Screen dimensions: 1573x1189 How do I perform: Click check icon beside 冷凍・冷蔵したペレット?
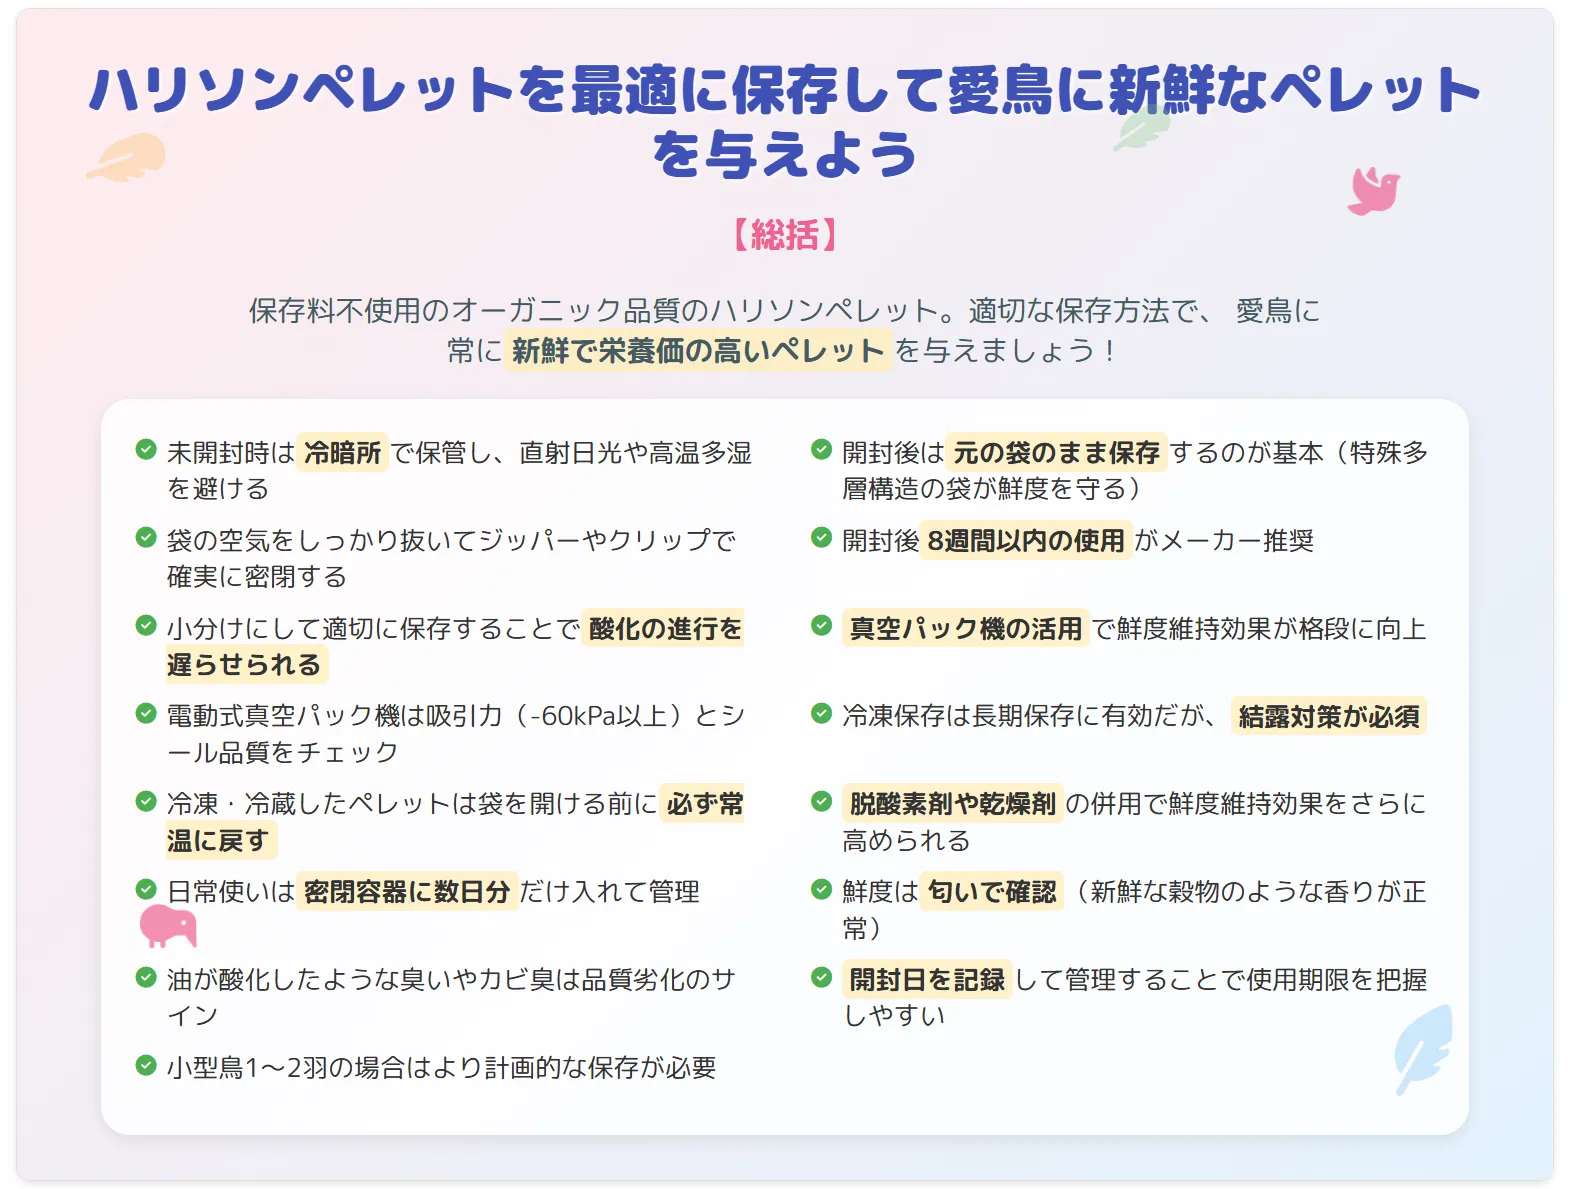tap(146, 801)
